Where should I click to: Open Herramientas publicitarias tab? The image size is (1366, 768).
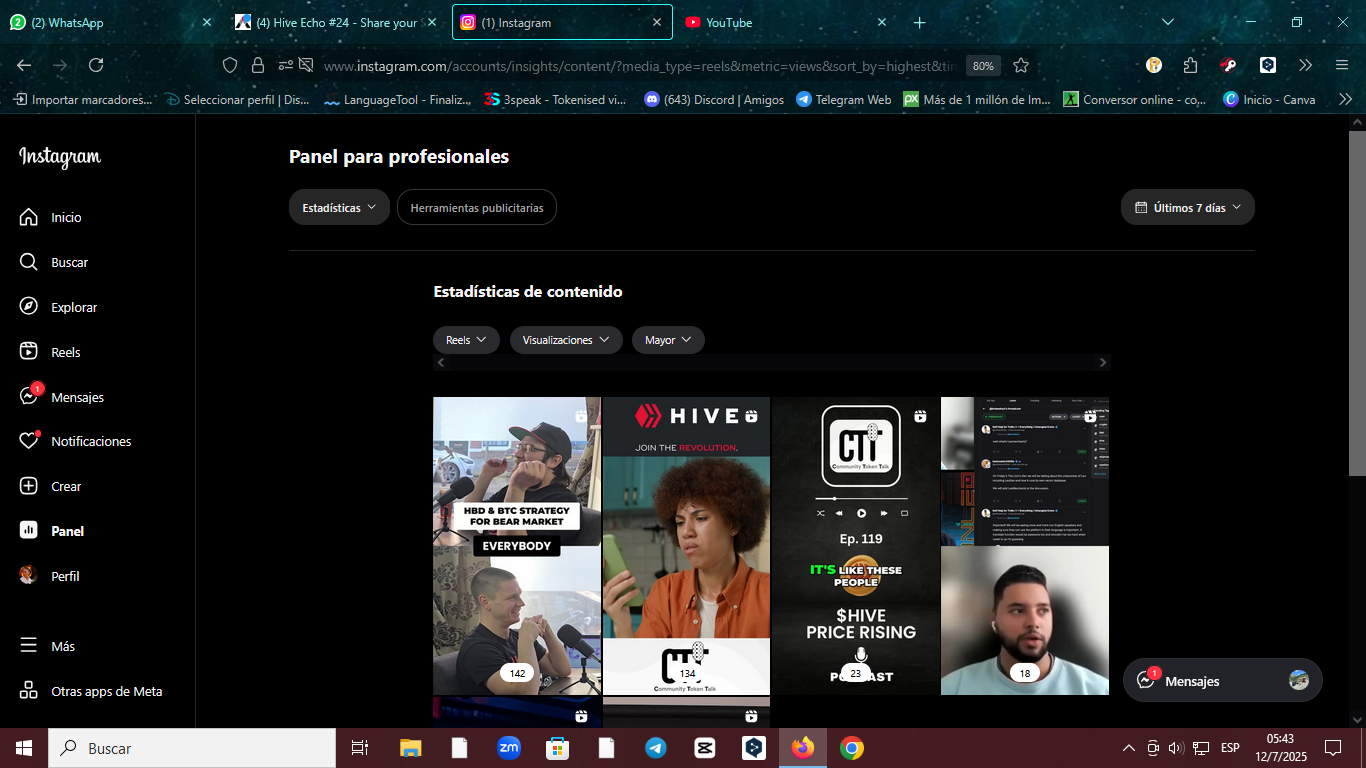click(x=477, y=207)
